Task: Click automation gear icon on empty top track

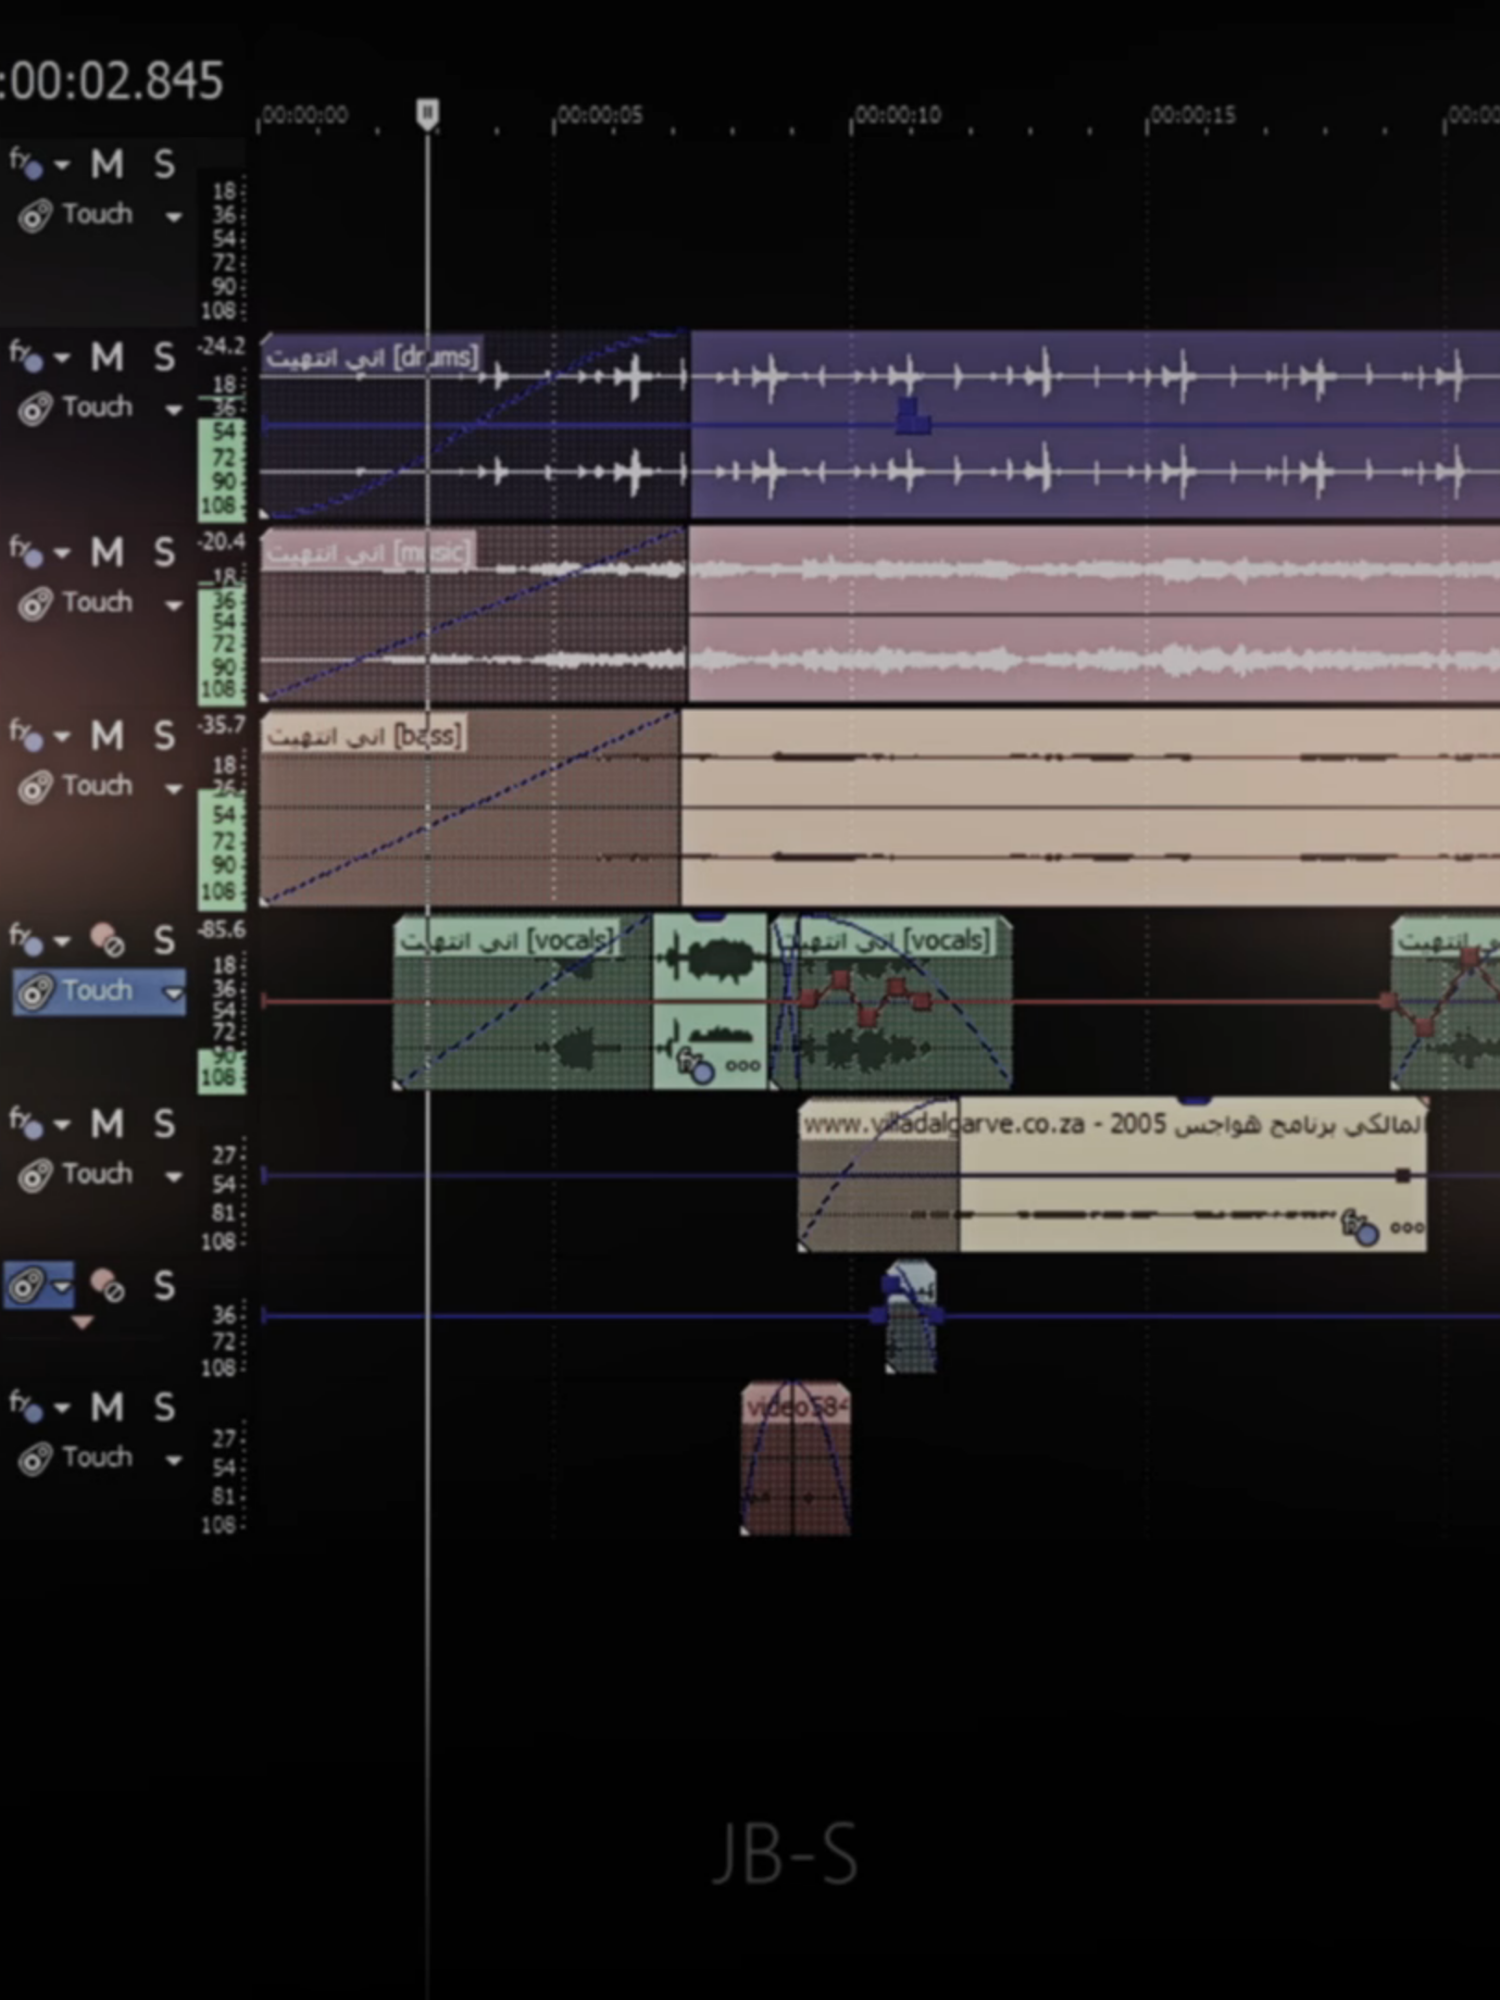Action: [x=35, y=216]
